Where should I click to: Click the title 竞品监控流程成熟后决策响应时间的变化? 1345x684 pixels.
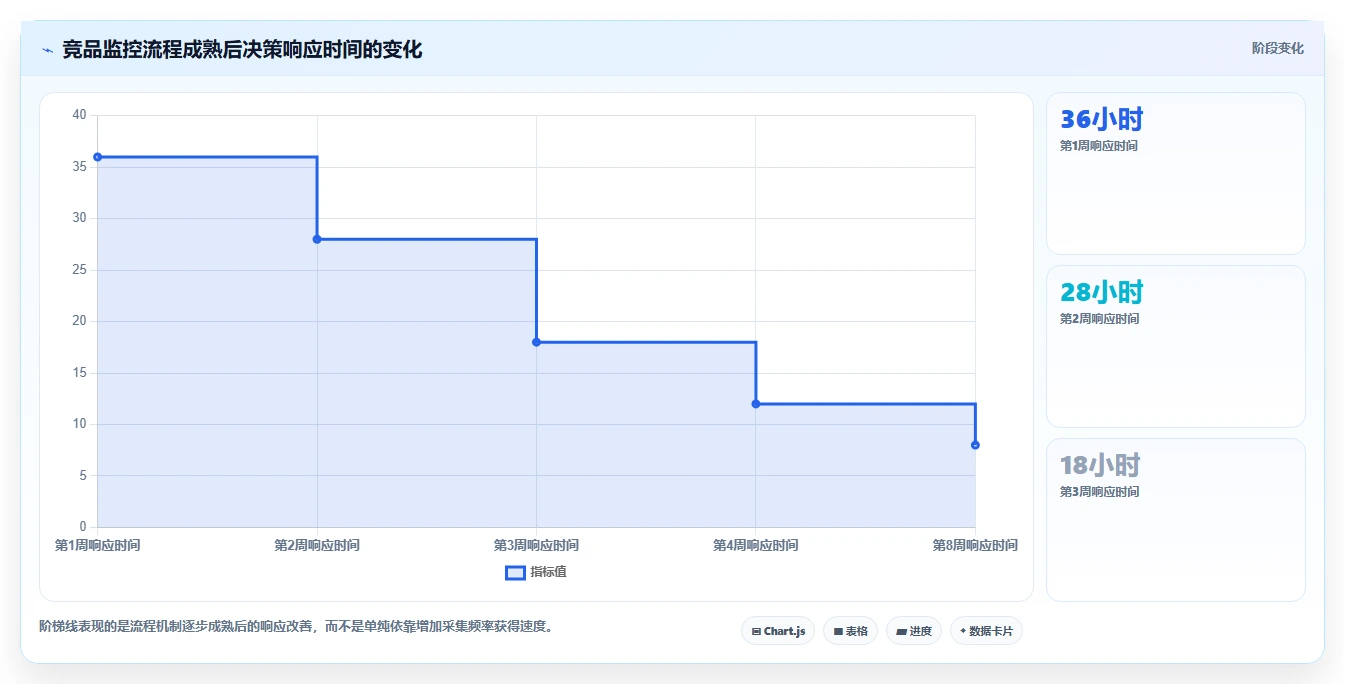242,49
